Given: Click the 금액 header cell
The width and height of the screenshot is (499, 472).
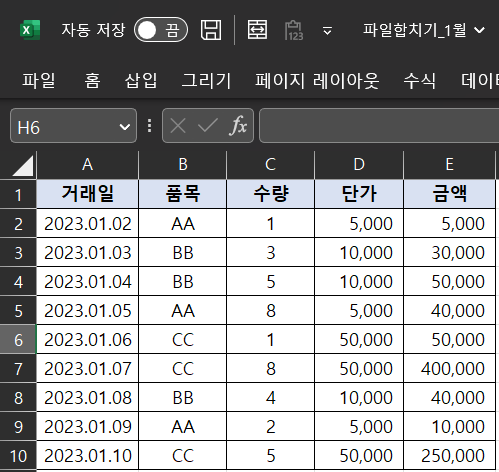Looking at the screenshot, I should (x=449, y=194).
